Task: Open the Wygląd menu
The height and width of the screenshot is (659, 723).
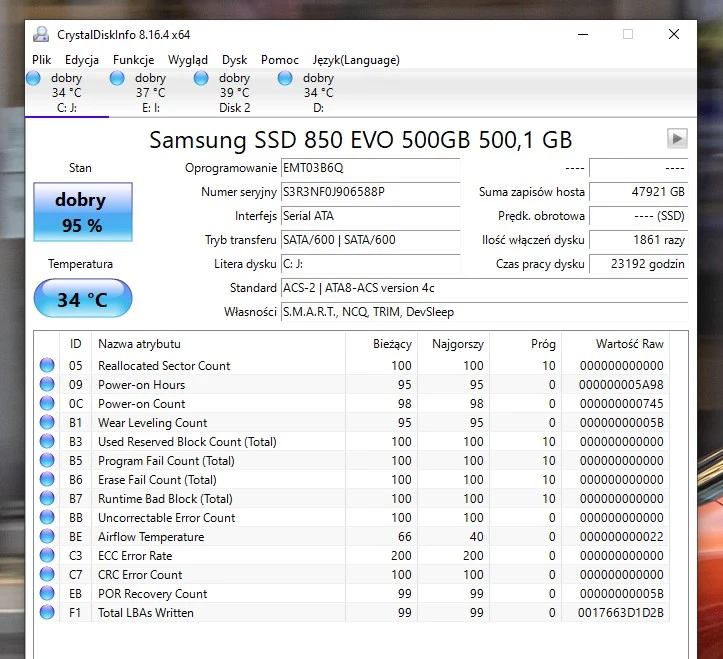Action: point(188,60)
